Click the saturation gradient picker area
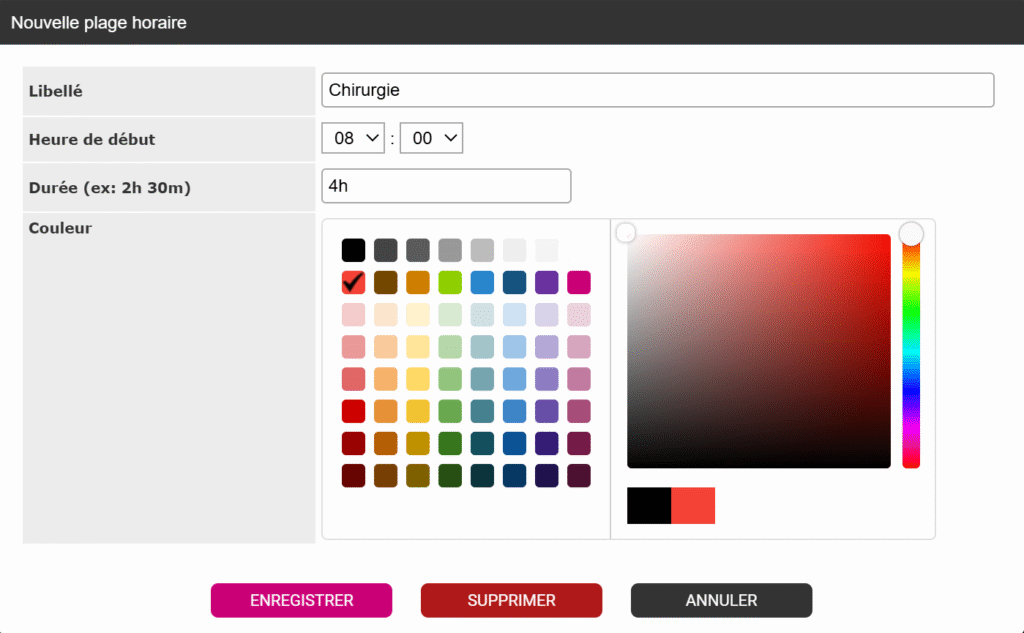This screenshot has height=633, width=1024. (x=758, y=351)
